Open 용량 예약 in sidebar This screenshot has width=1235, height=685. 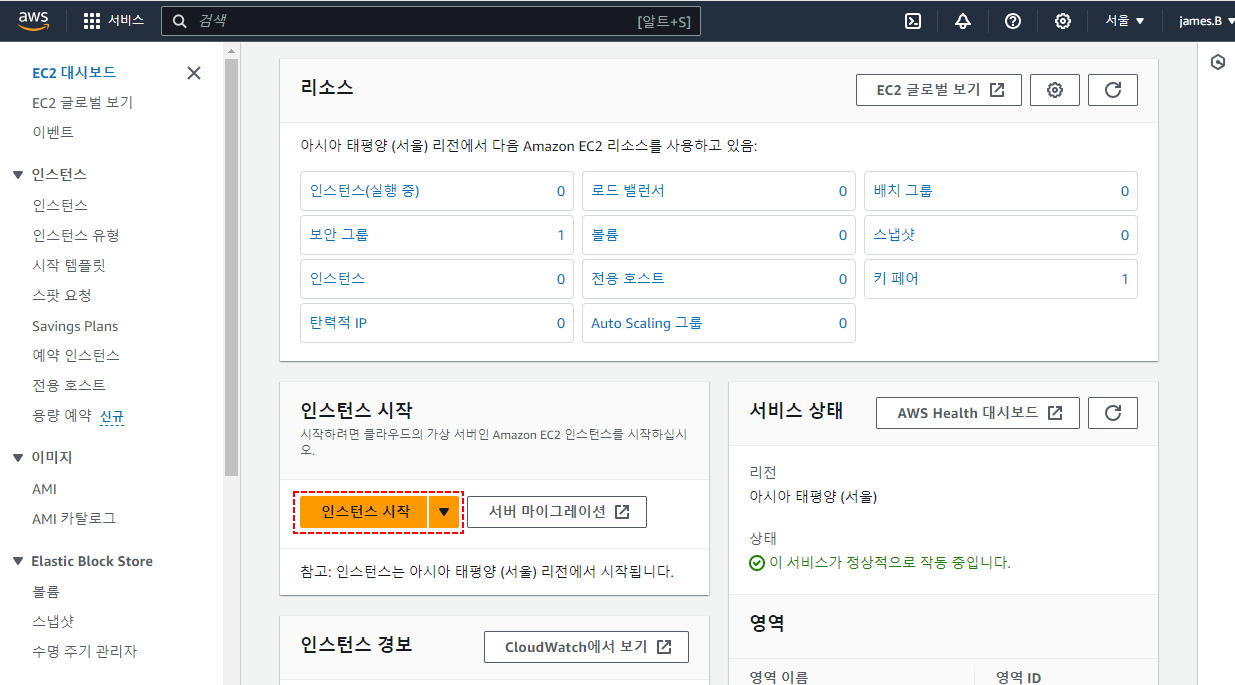61,416
